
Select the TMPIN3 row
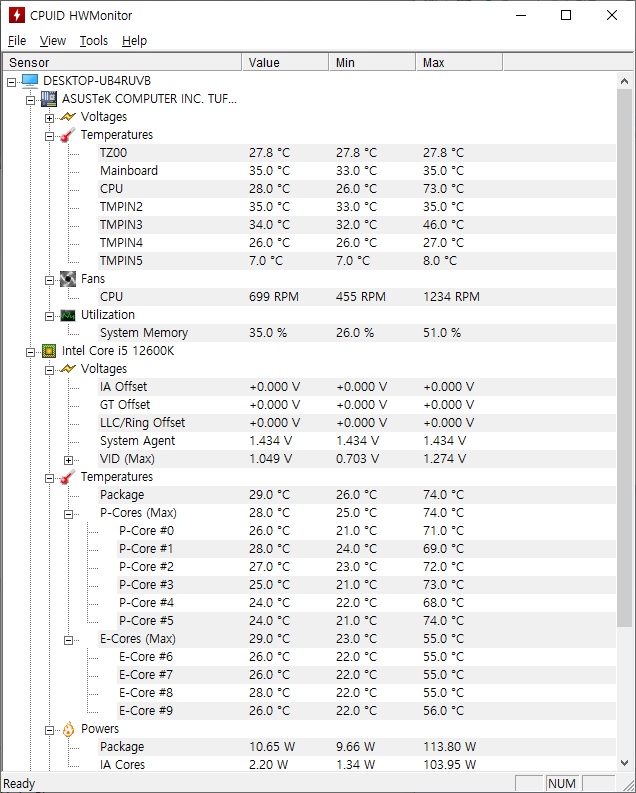point(356,225)
